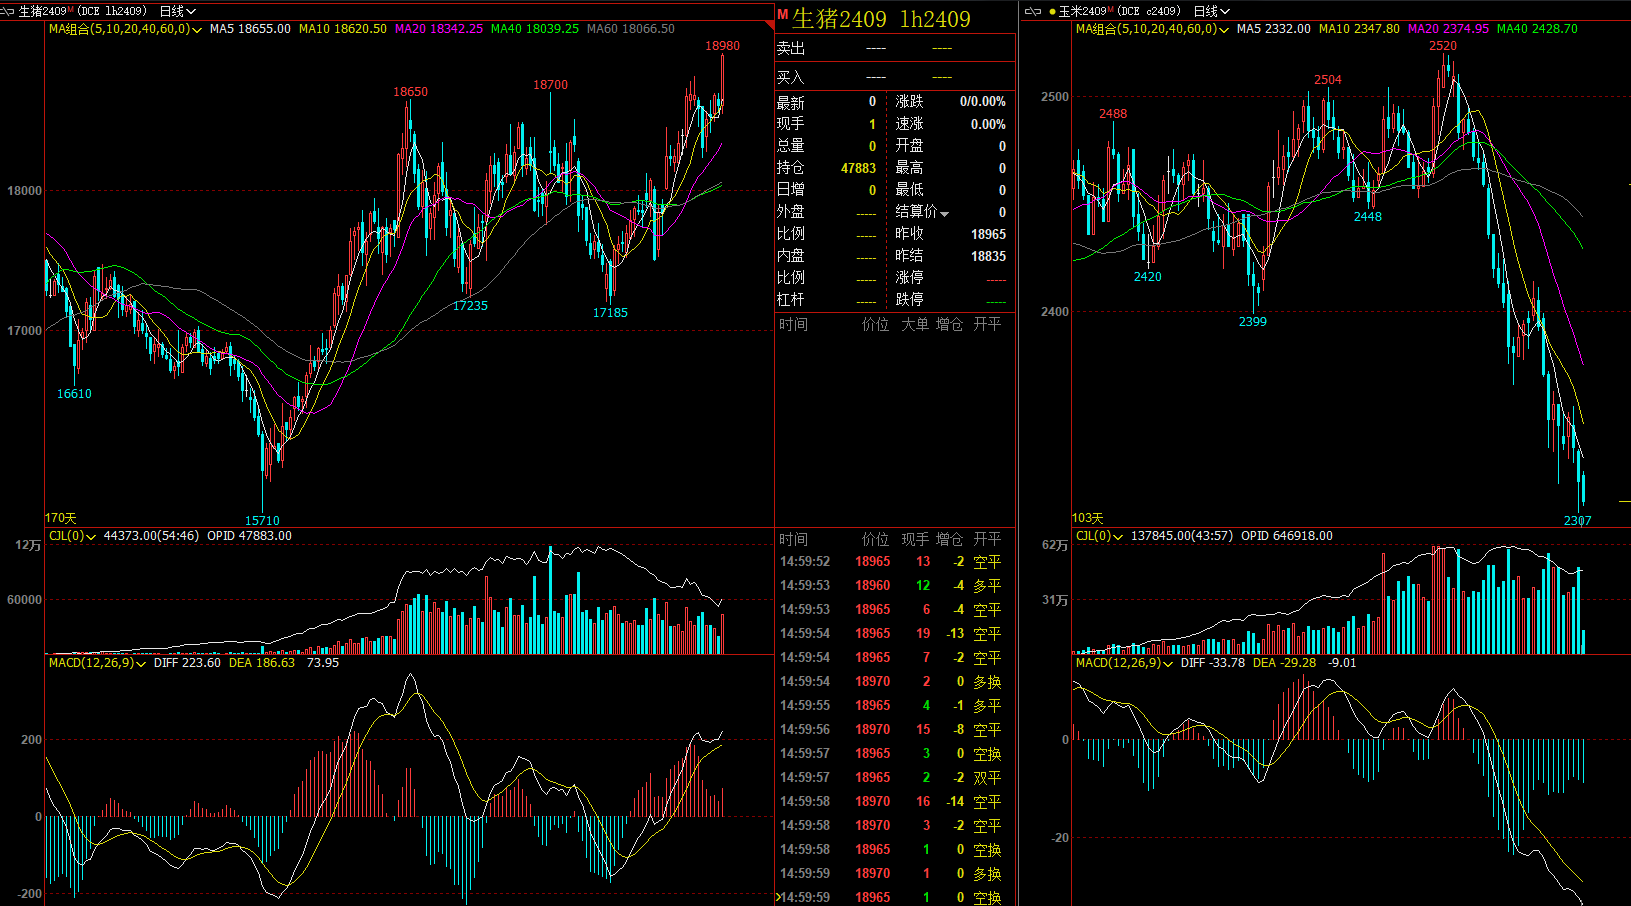Click the 15710 low price marker
The image size is (1631, 906).
pyautogui.click(x=262, y=520)
